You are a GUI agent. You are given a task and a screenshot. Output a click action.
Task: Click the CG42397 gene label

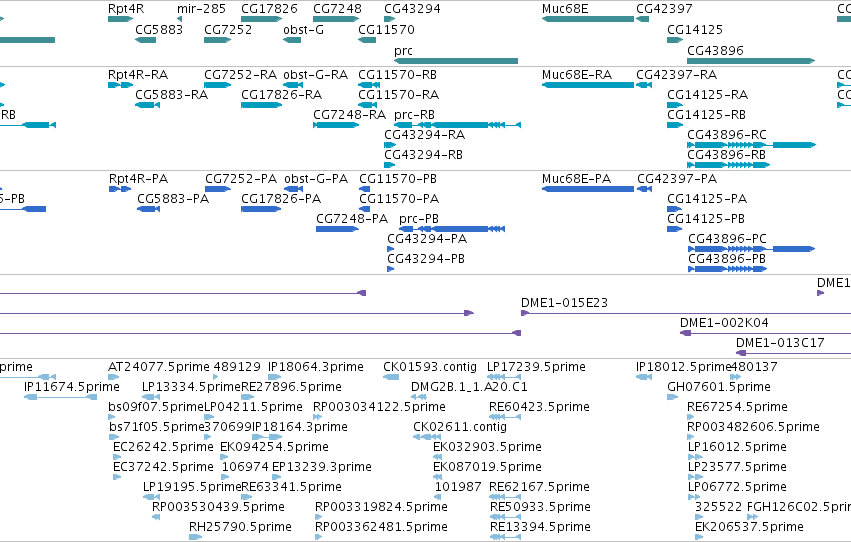point(664,9)
